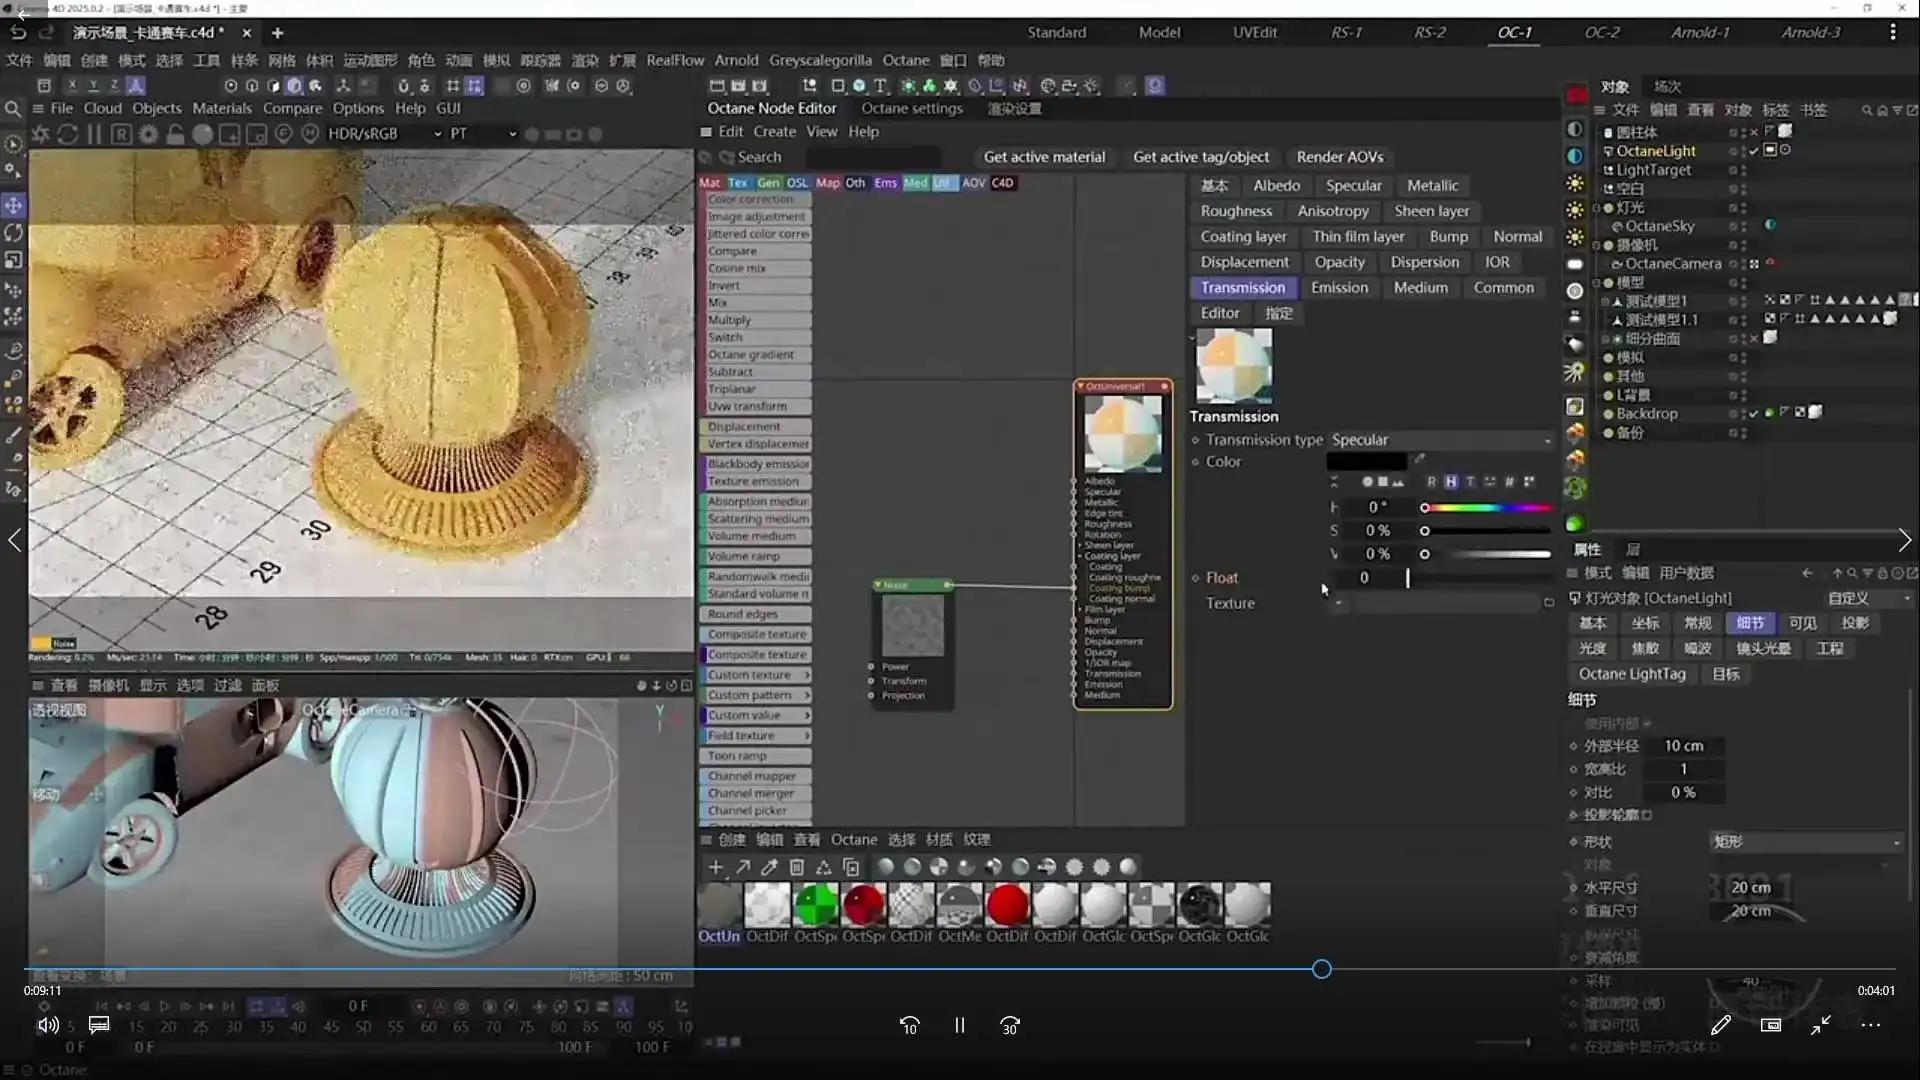The width and height of the screenshot is (1920, 1080).
Task: Select the Move tool in left toolbar
Action: (x=14, y=205)
